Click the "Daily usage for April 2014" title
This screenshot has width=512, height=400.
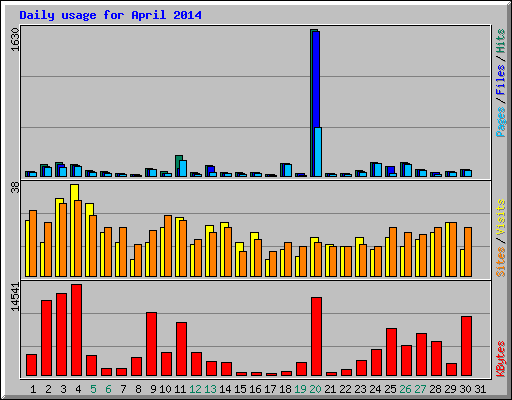(x=110, y=16)
